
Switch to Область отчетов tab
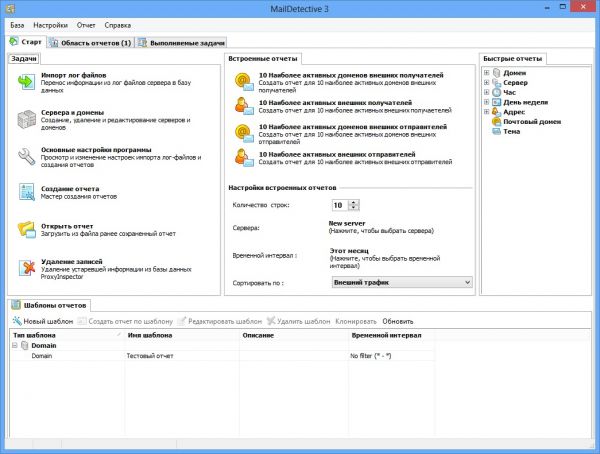[91, 43]
